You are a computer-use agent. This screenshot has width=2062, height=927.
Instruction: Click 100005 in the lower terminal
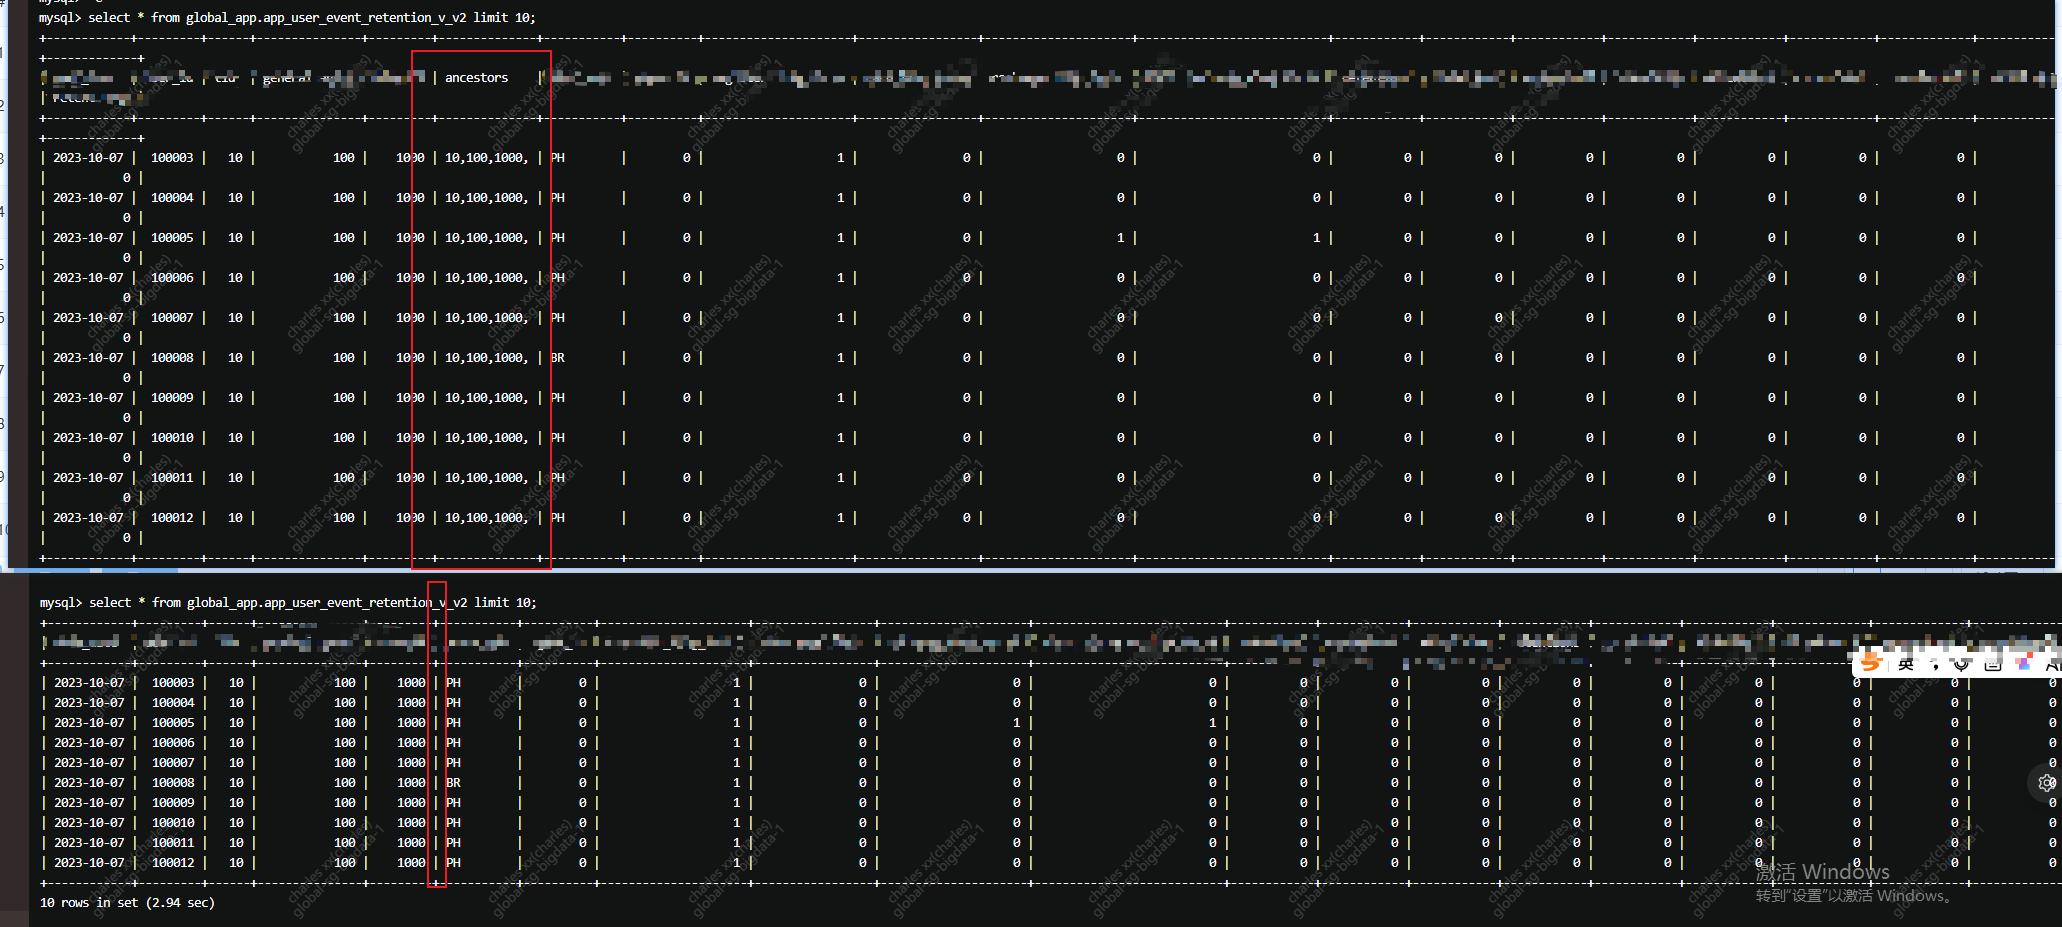tap(173, 722)
